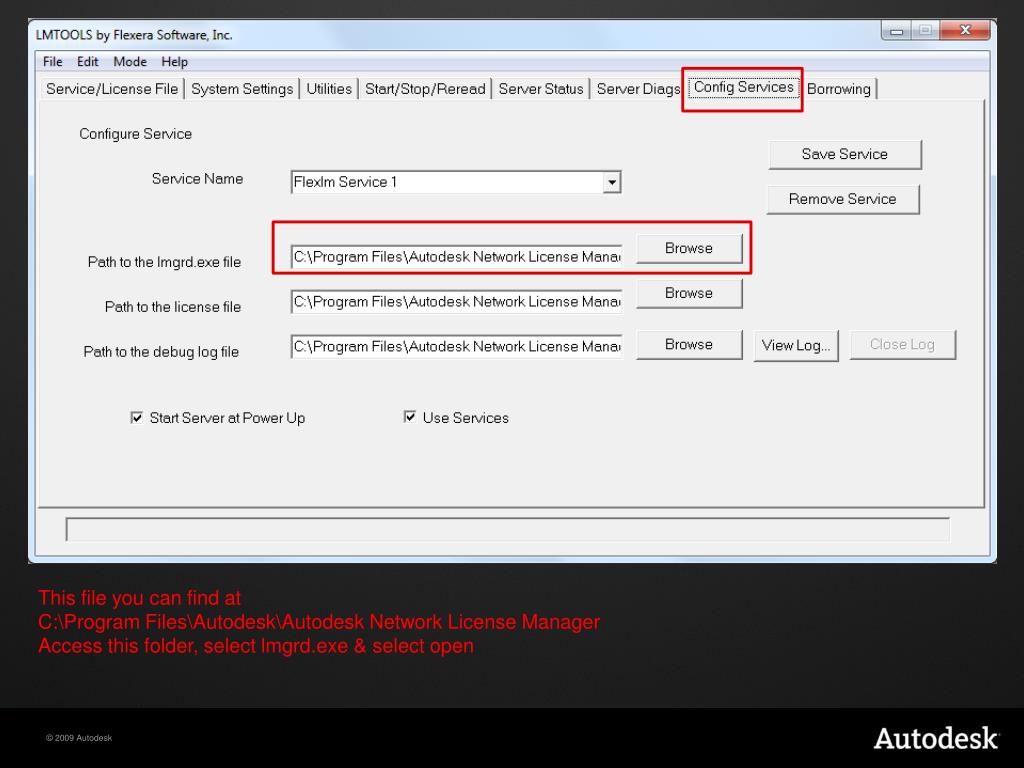The width and height of the screenshot is (1024, 768).
Task: Switch to the Server Status tab
Action: [541, 89]
